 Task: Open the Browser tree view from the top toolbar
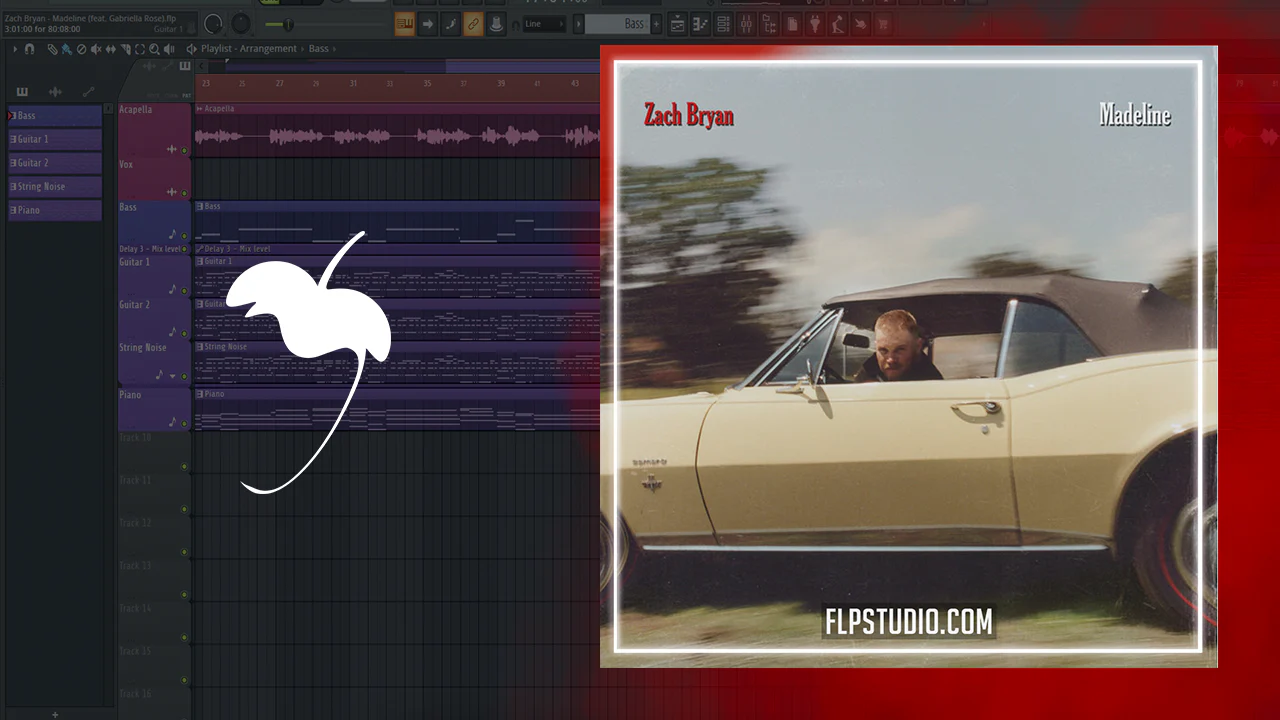[768, 24]
